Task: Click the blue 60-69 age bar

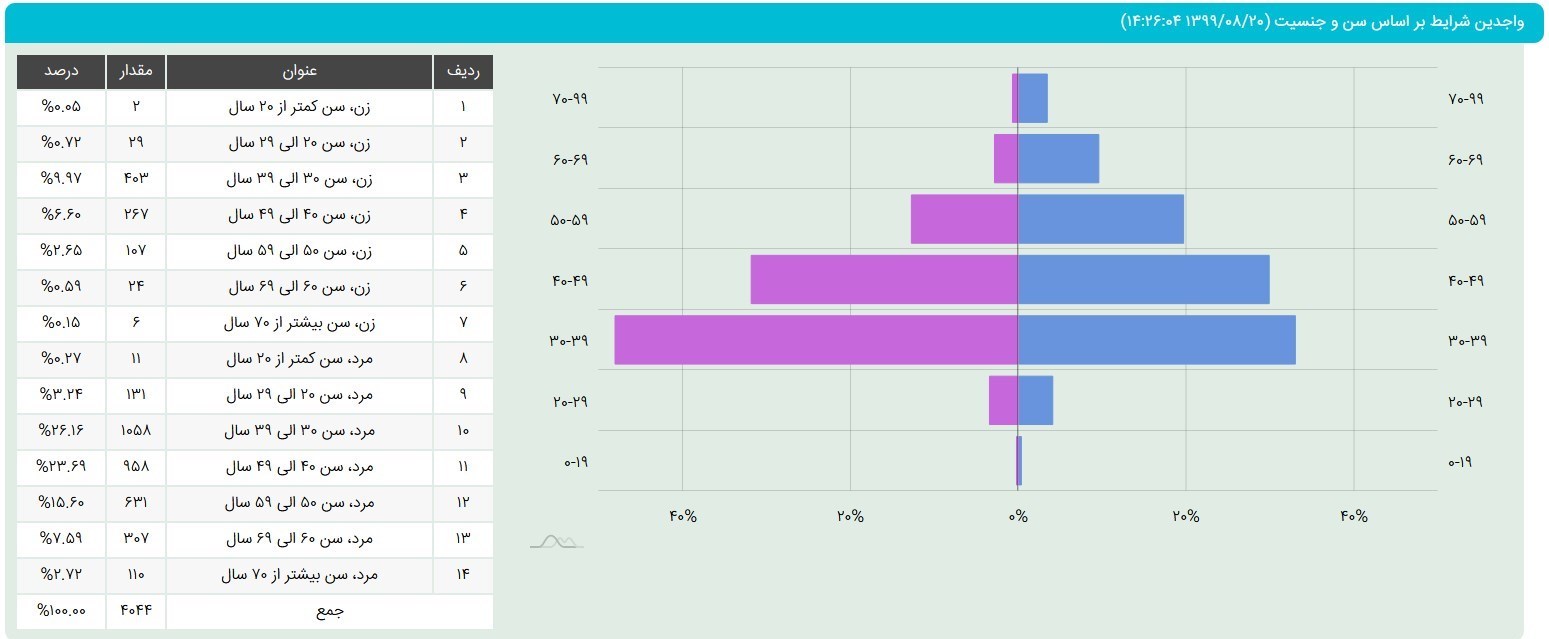Action: (x=1058, y=159)
